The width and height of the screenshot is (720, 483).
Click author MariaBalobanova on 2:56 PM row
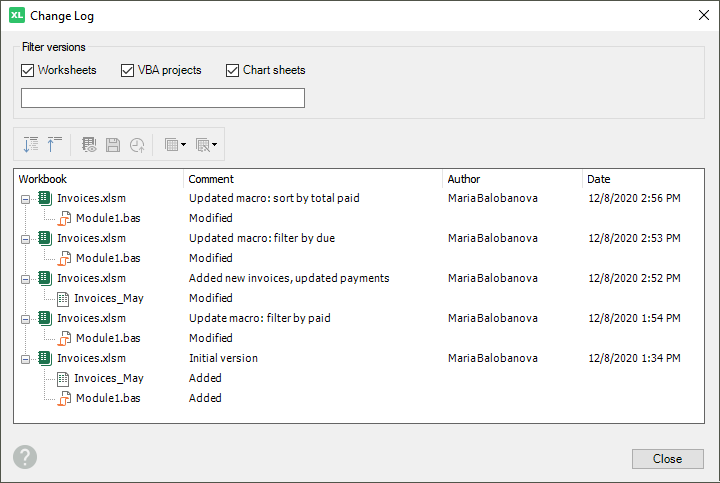point(493,198)
